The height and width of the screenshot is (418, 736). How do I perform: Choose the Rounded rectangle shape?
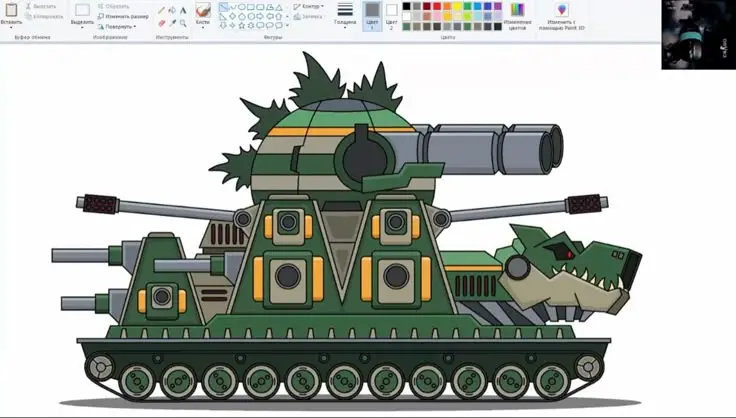point(260,7)
